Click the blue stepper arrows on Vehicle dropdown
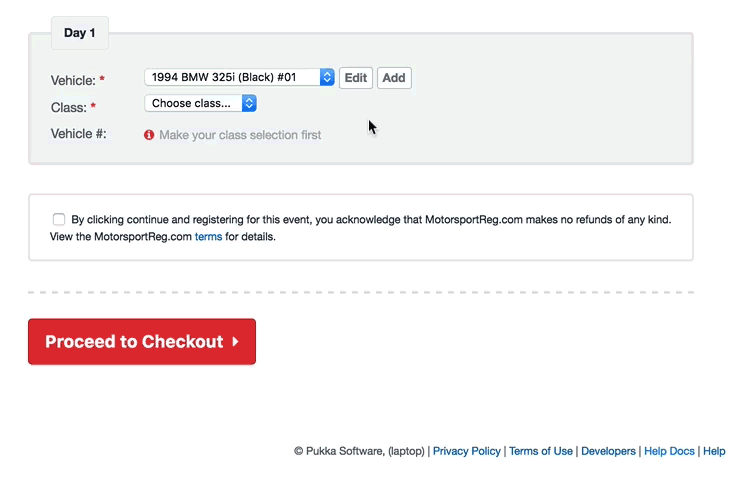The image size is (730, 486). tap(327, 77)
